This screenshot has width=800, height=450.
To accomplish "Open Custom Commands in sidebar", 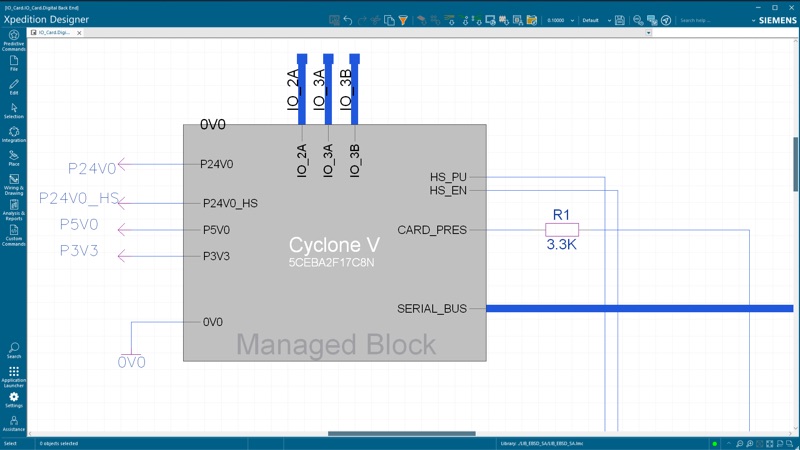I will point(14,235).
